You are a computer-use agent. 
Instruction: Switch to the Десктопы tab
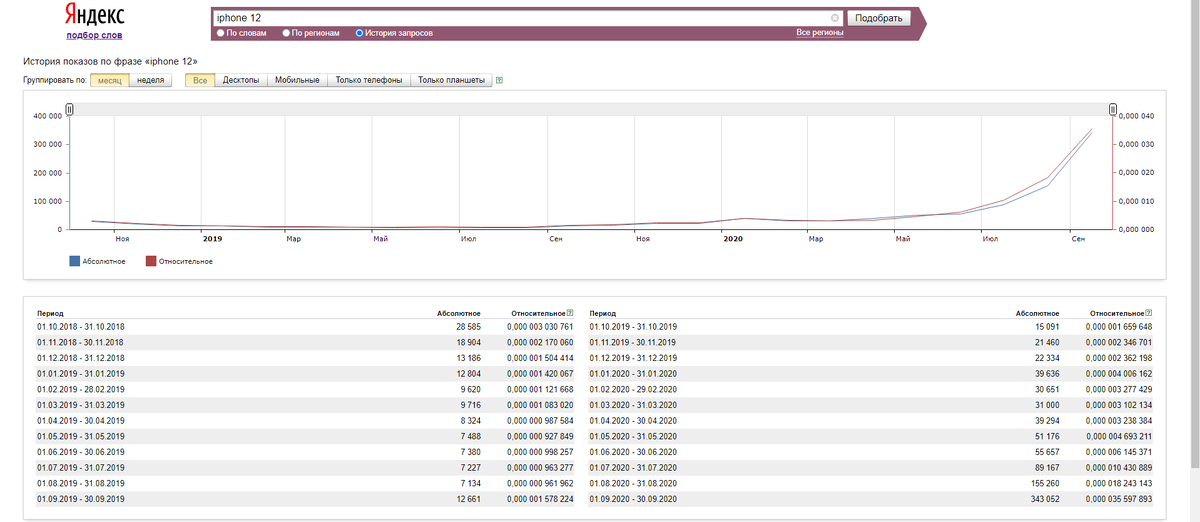pyautogui.click(x=241, y=80)
